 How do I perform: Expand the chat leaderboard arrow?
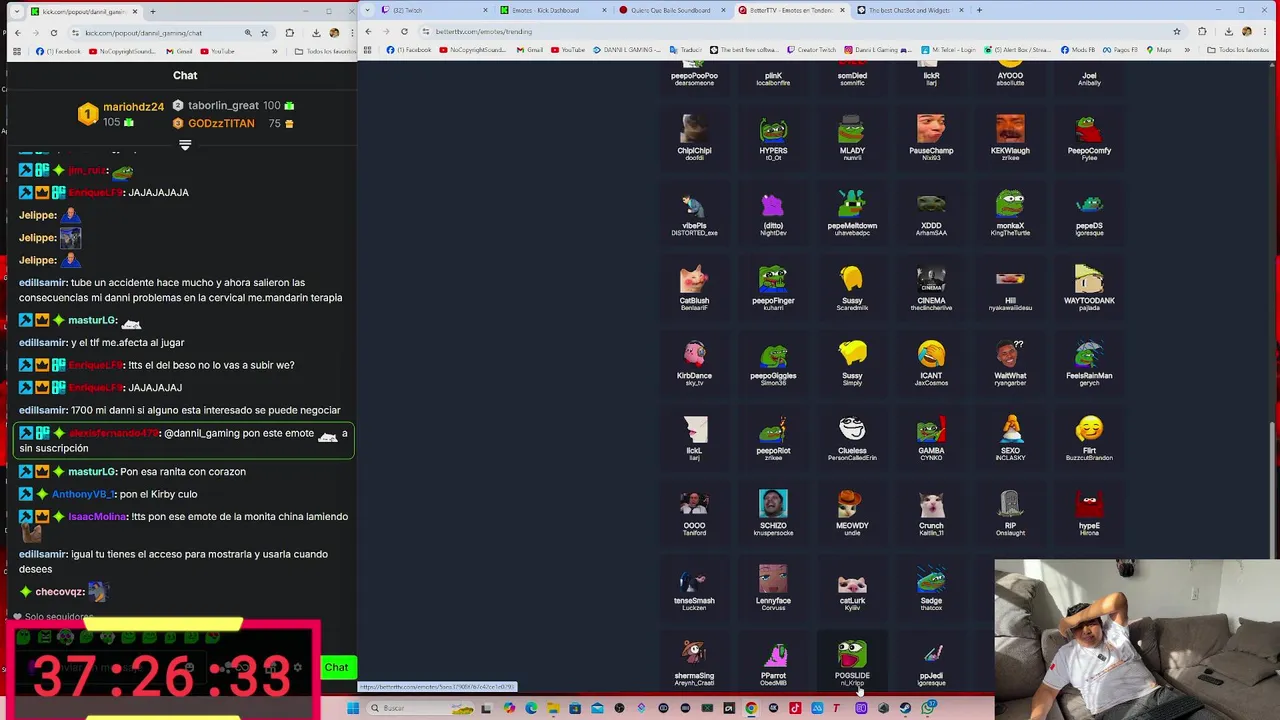(x=185, y=145)
